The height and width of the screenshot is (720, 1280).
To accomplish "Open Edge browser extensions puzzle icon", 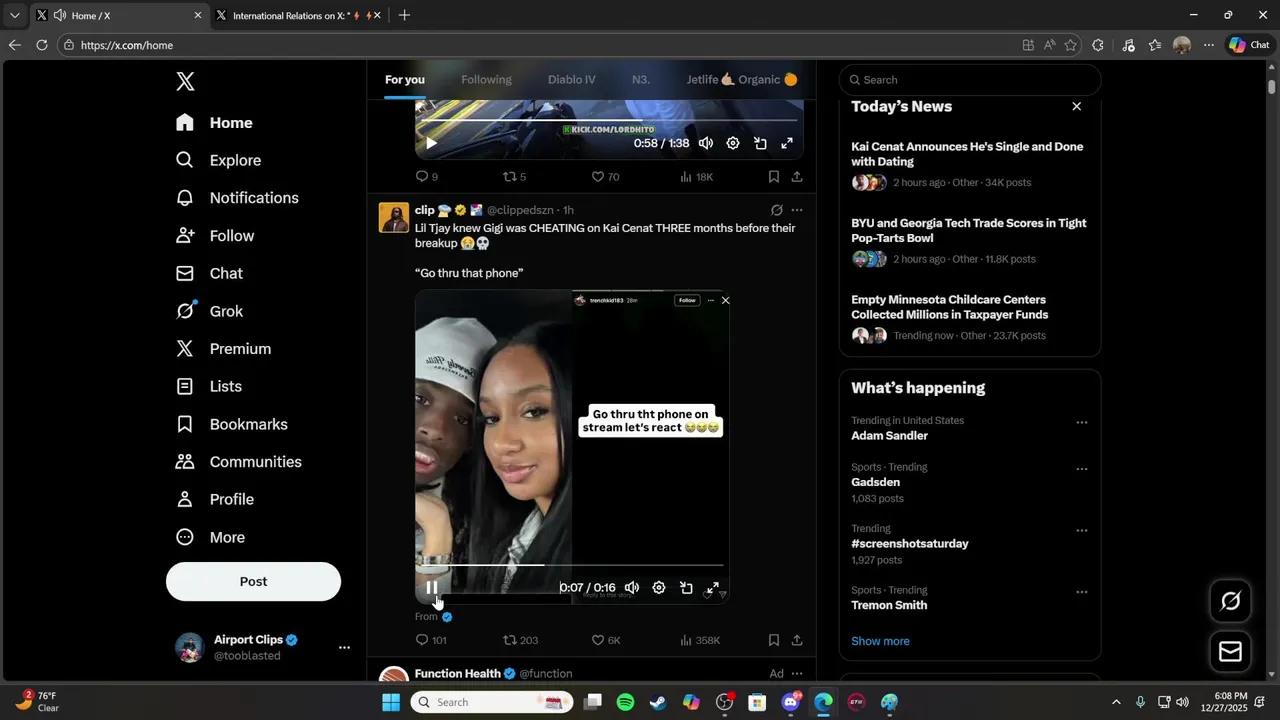I will tap(1098, 45).
